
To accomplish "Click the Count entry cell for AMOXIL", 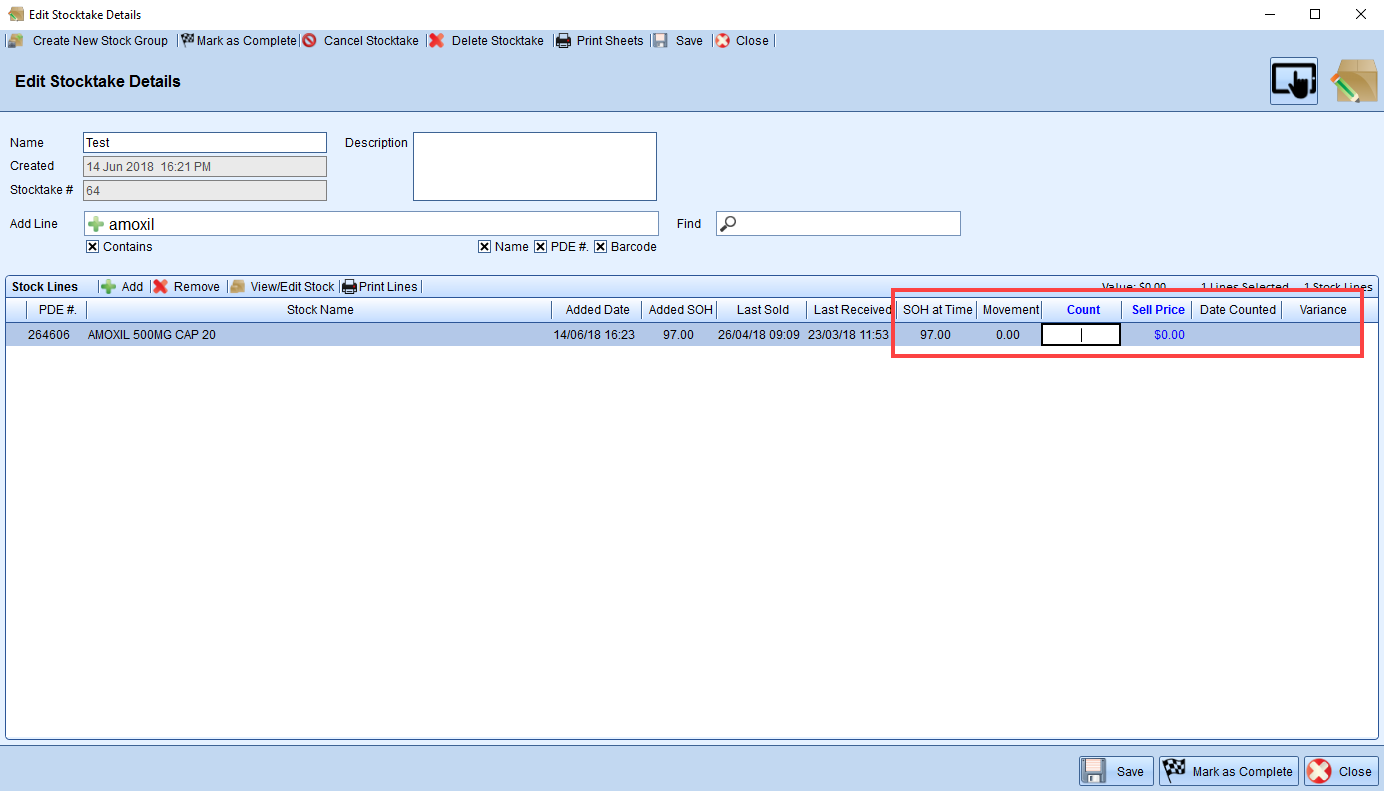I will tap(1081, 335).
